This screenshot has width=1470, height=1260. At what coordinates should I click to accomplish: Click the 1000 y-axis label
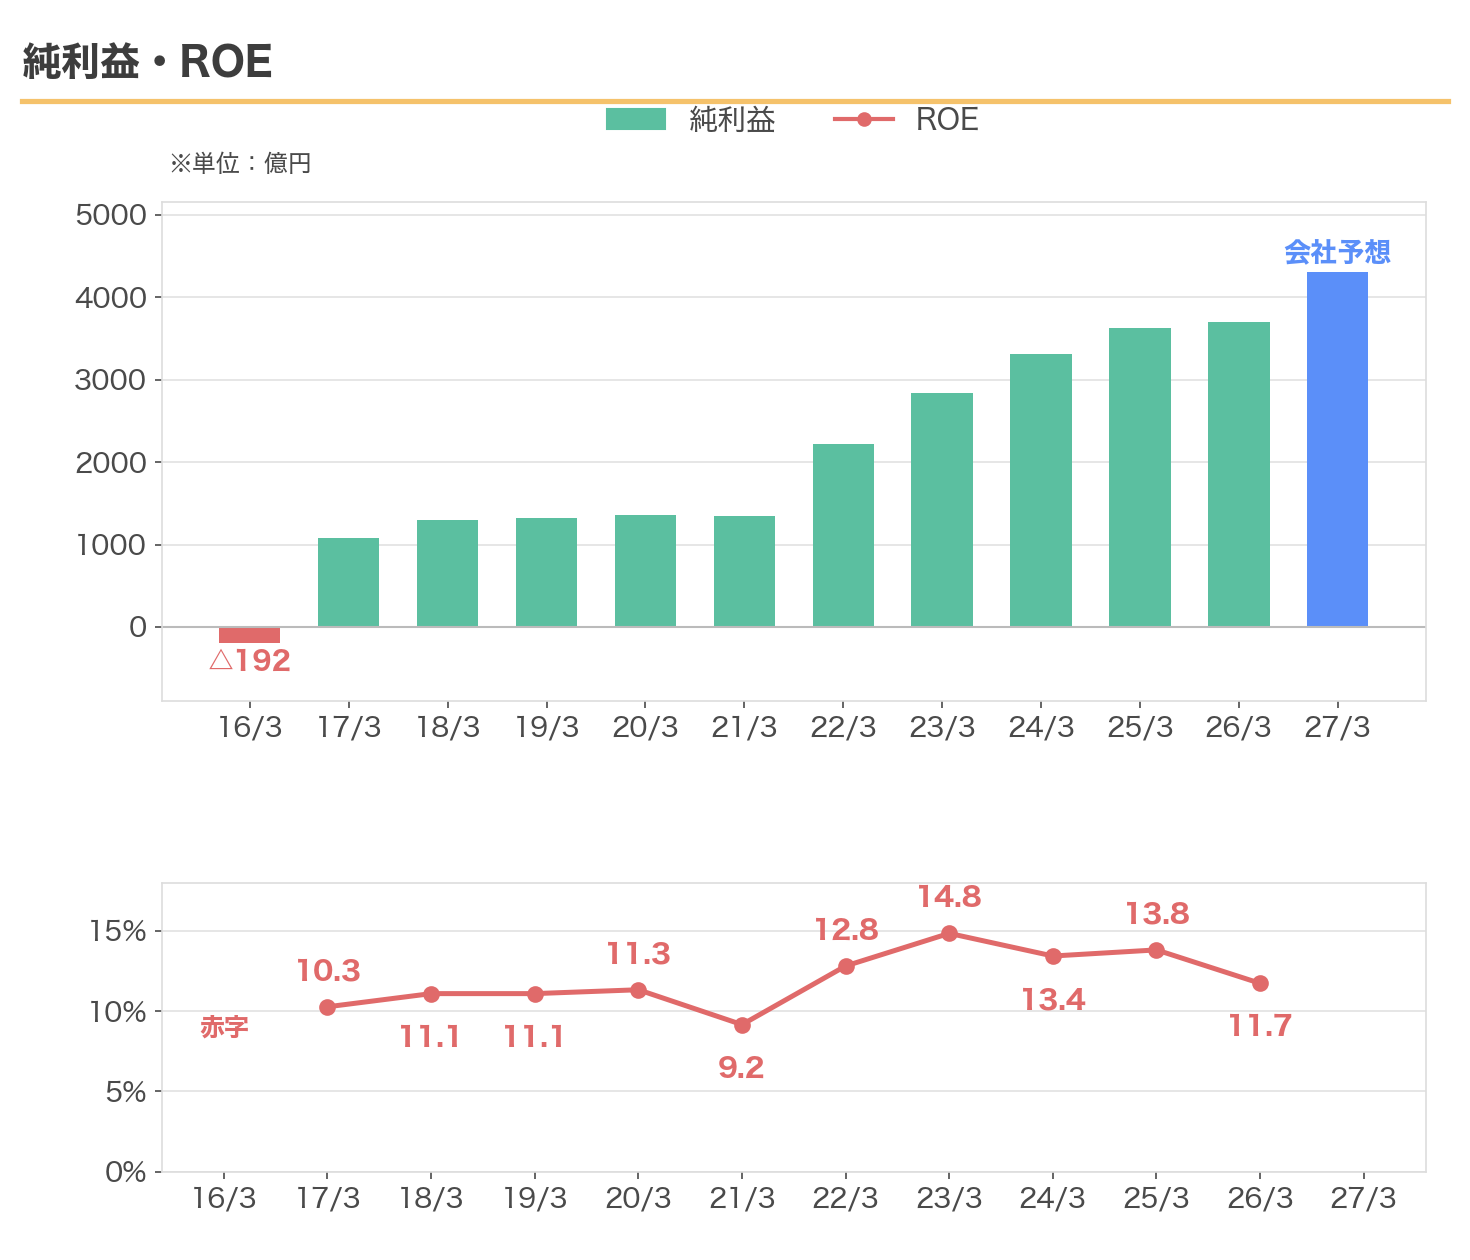click(111, 545)
